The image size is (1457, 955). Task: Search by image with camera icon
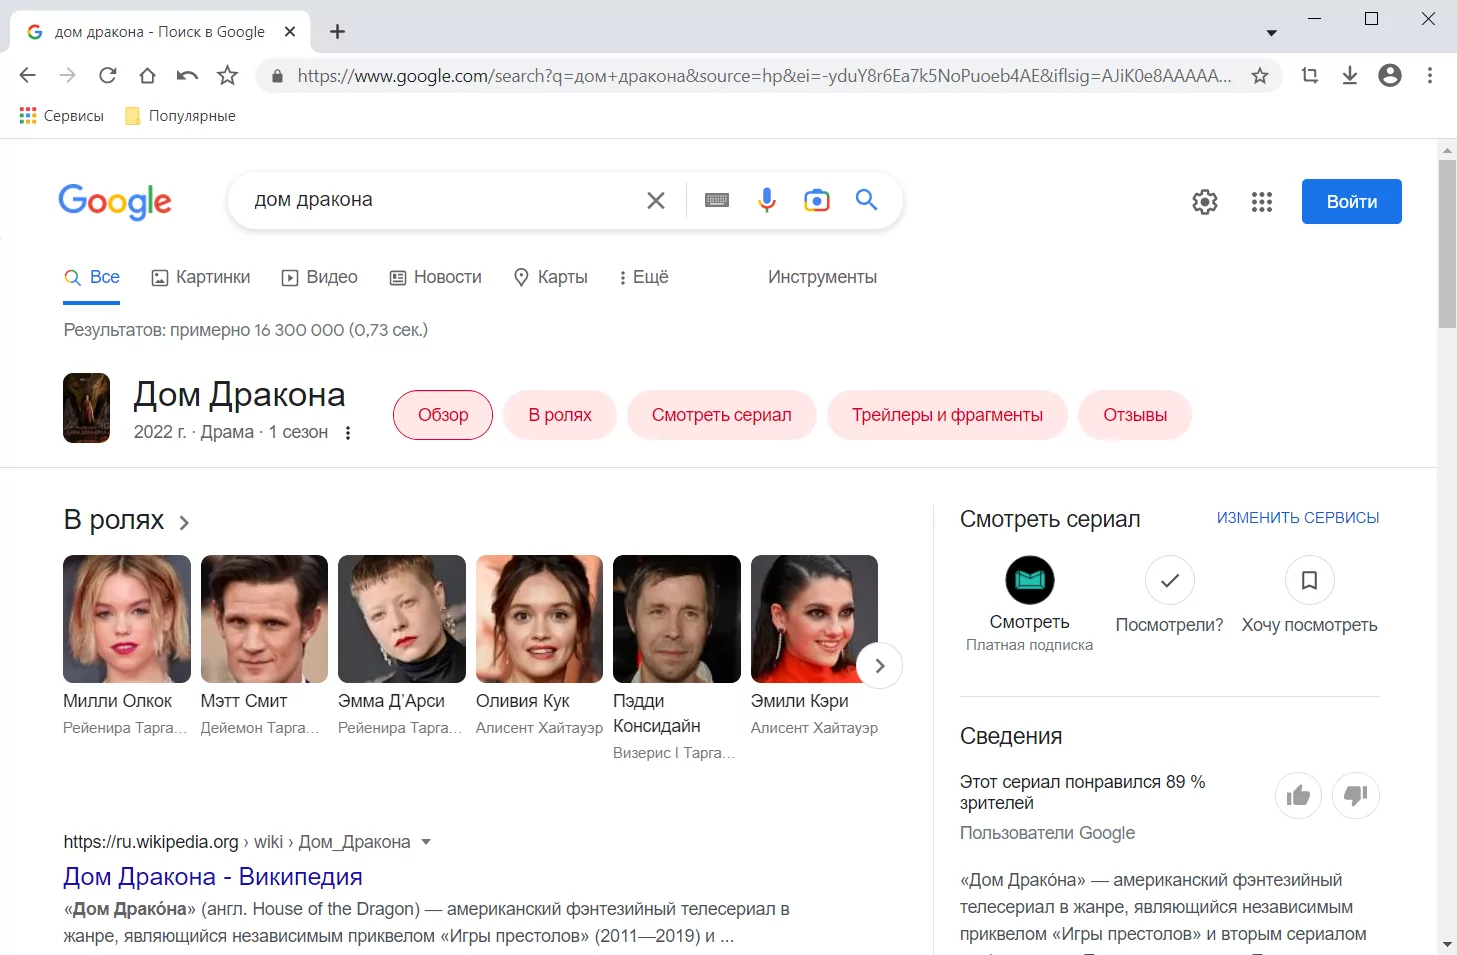(x=817, y=200)
